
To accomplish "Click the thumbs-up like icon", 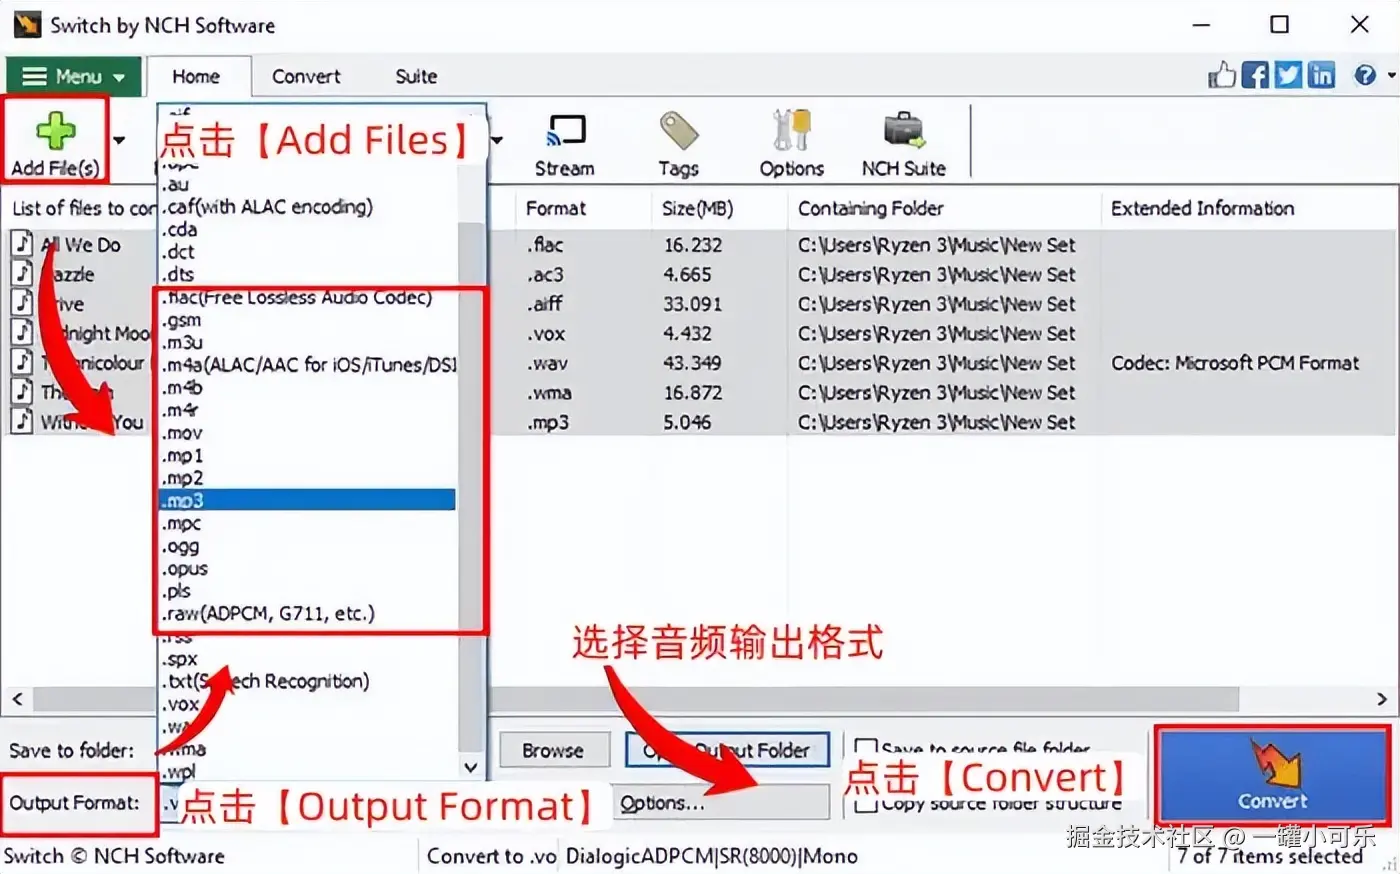I will pos(1221,75).
